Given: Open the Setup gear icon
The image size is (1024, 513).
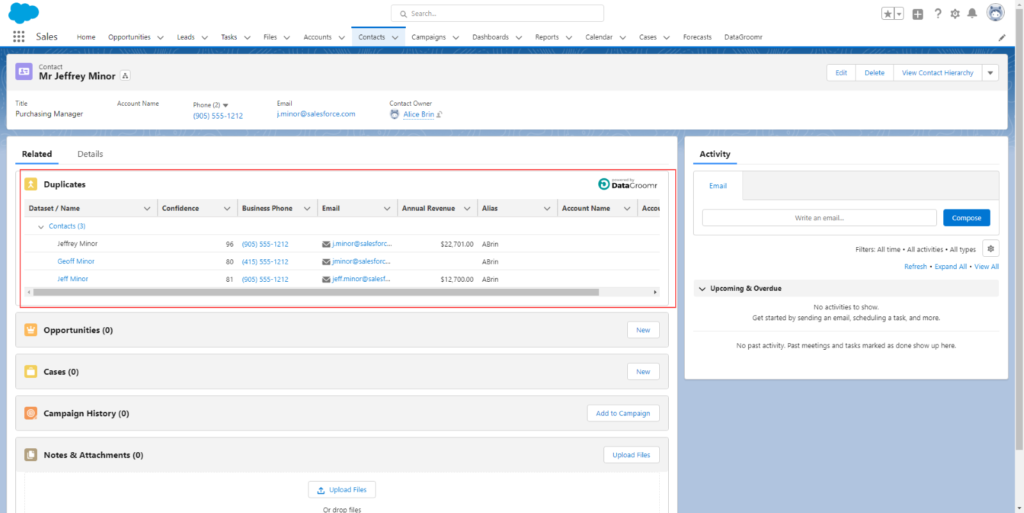Looking at the screenshot, I should 955,14.
